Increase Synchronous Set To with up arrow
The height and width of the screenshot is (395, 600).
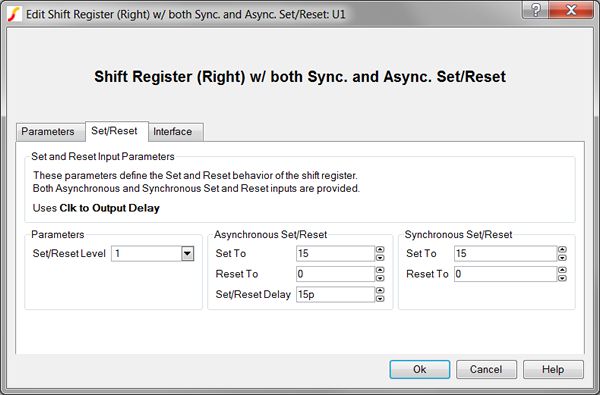point(562,249)
